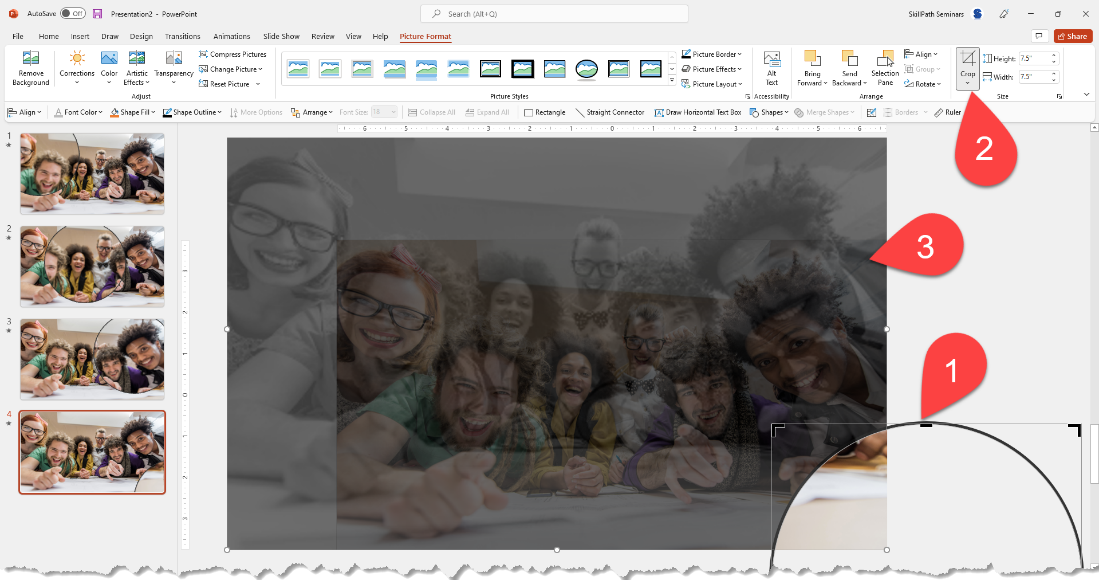
Task: Expand the picture styles gallery More arrow
Action: 672,82
